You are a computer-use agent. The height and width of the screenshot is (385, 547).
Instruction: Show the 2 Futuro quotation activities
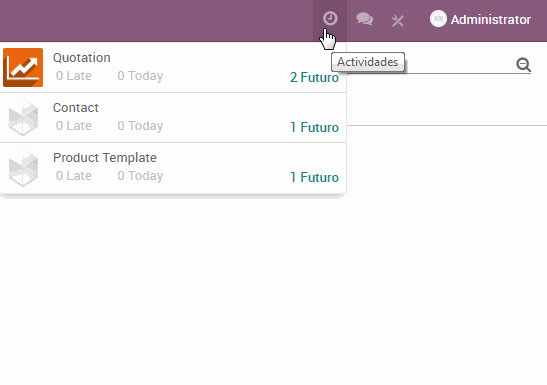(x=314, y=77)
